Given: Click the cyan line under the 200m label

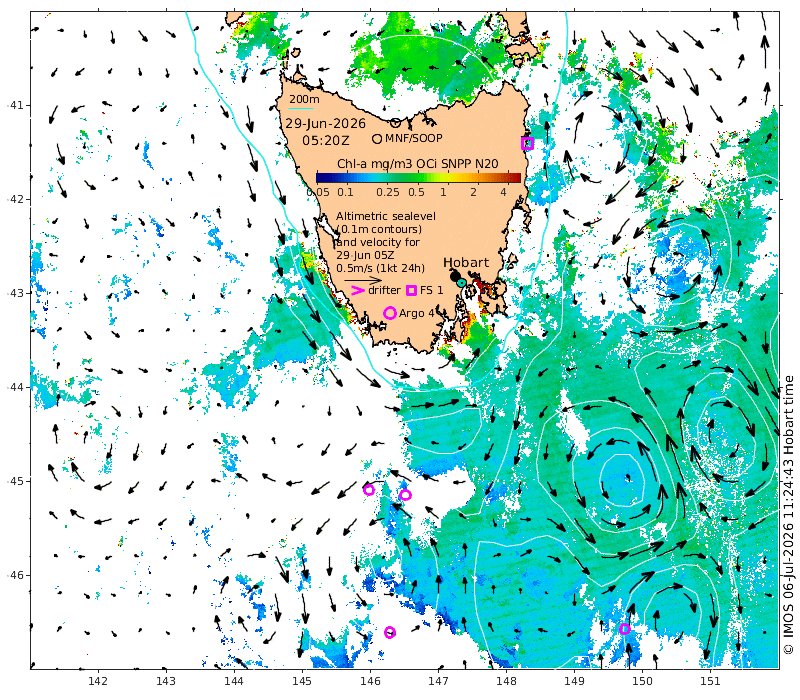Looking at the screenshot, I should pos(301,108).
